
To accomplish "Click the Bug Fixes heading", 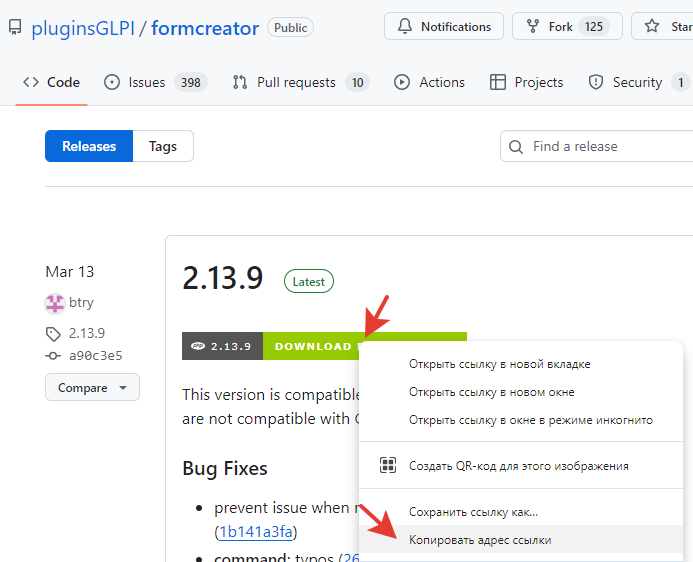I will [x=225, y=468].
